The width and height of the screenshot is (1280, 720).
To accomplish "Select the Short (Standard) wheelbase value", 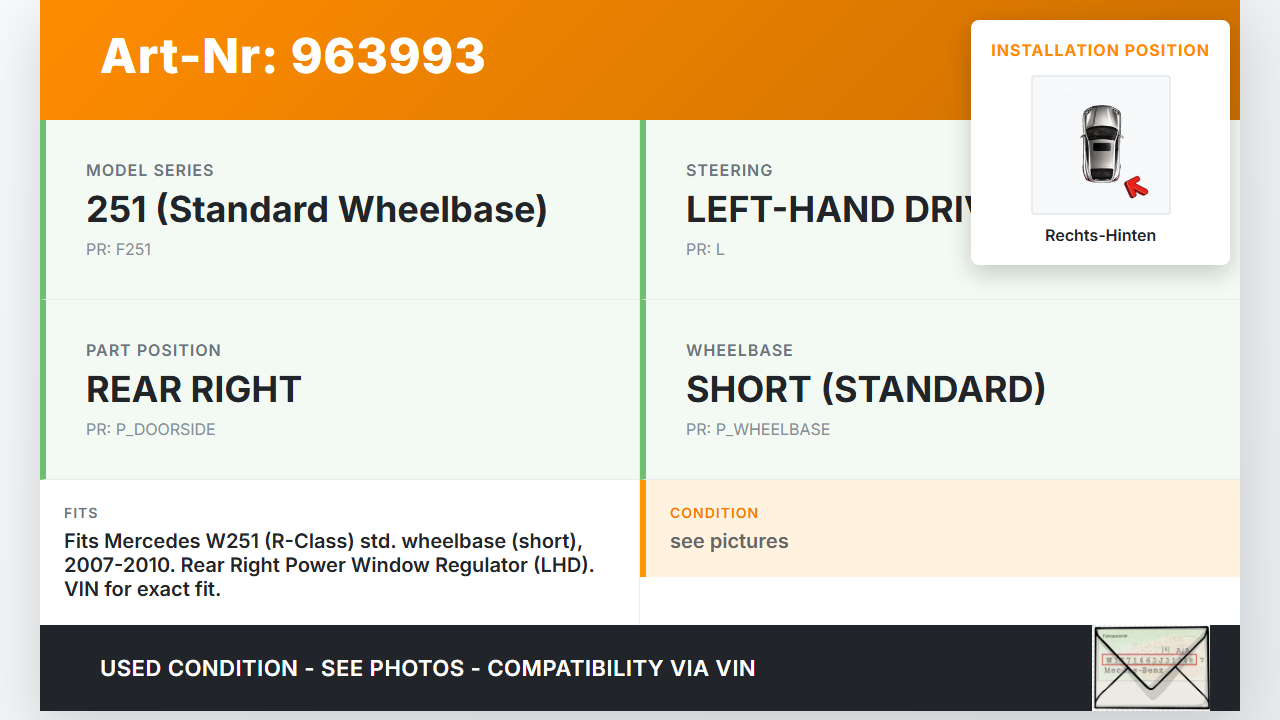I will (865, 389).
